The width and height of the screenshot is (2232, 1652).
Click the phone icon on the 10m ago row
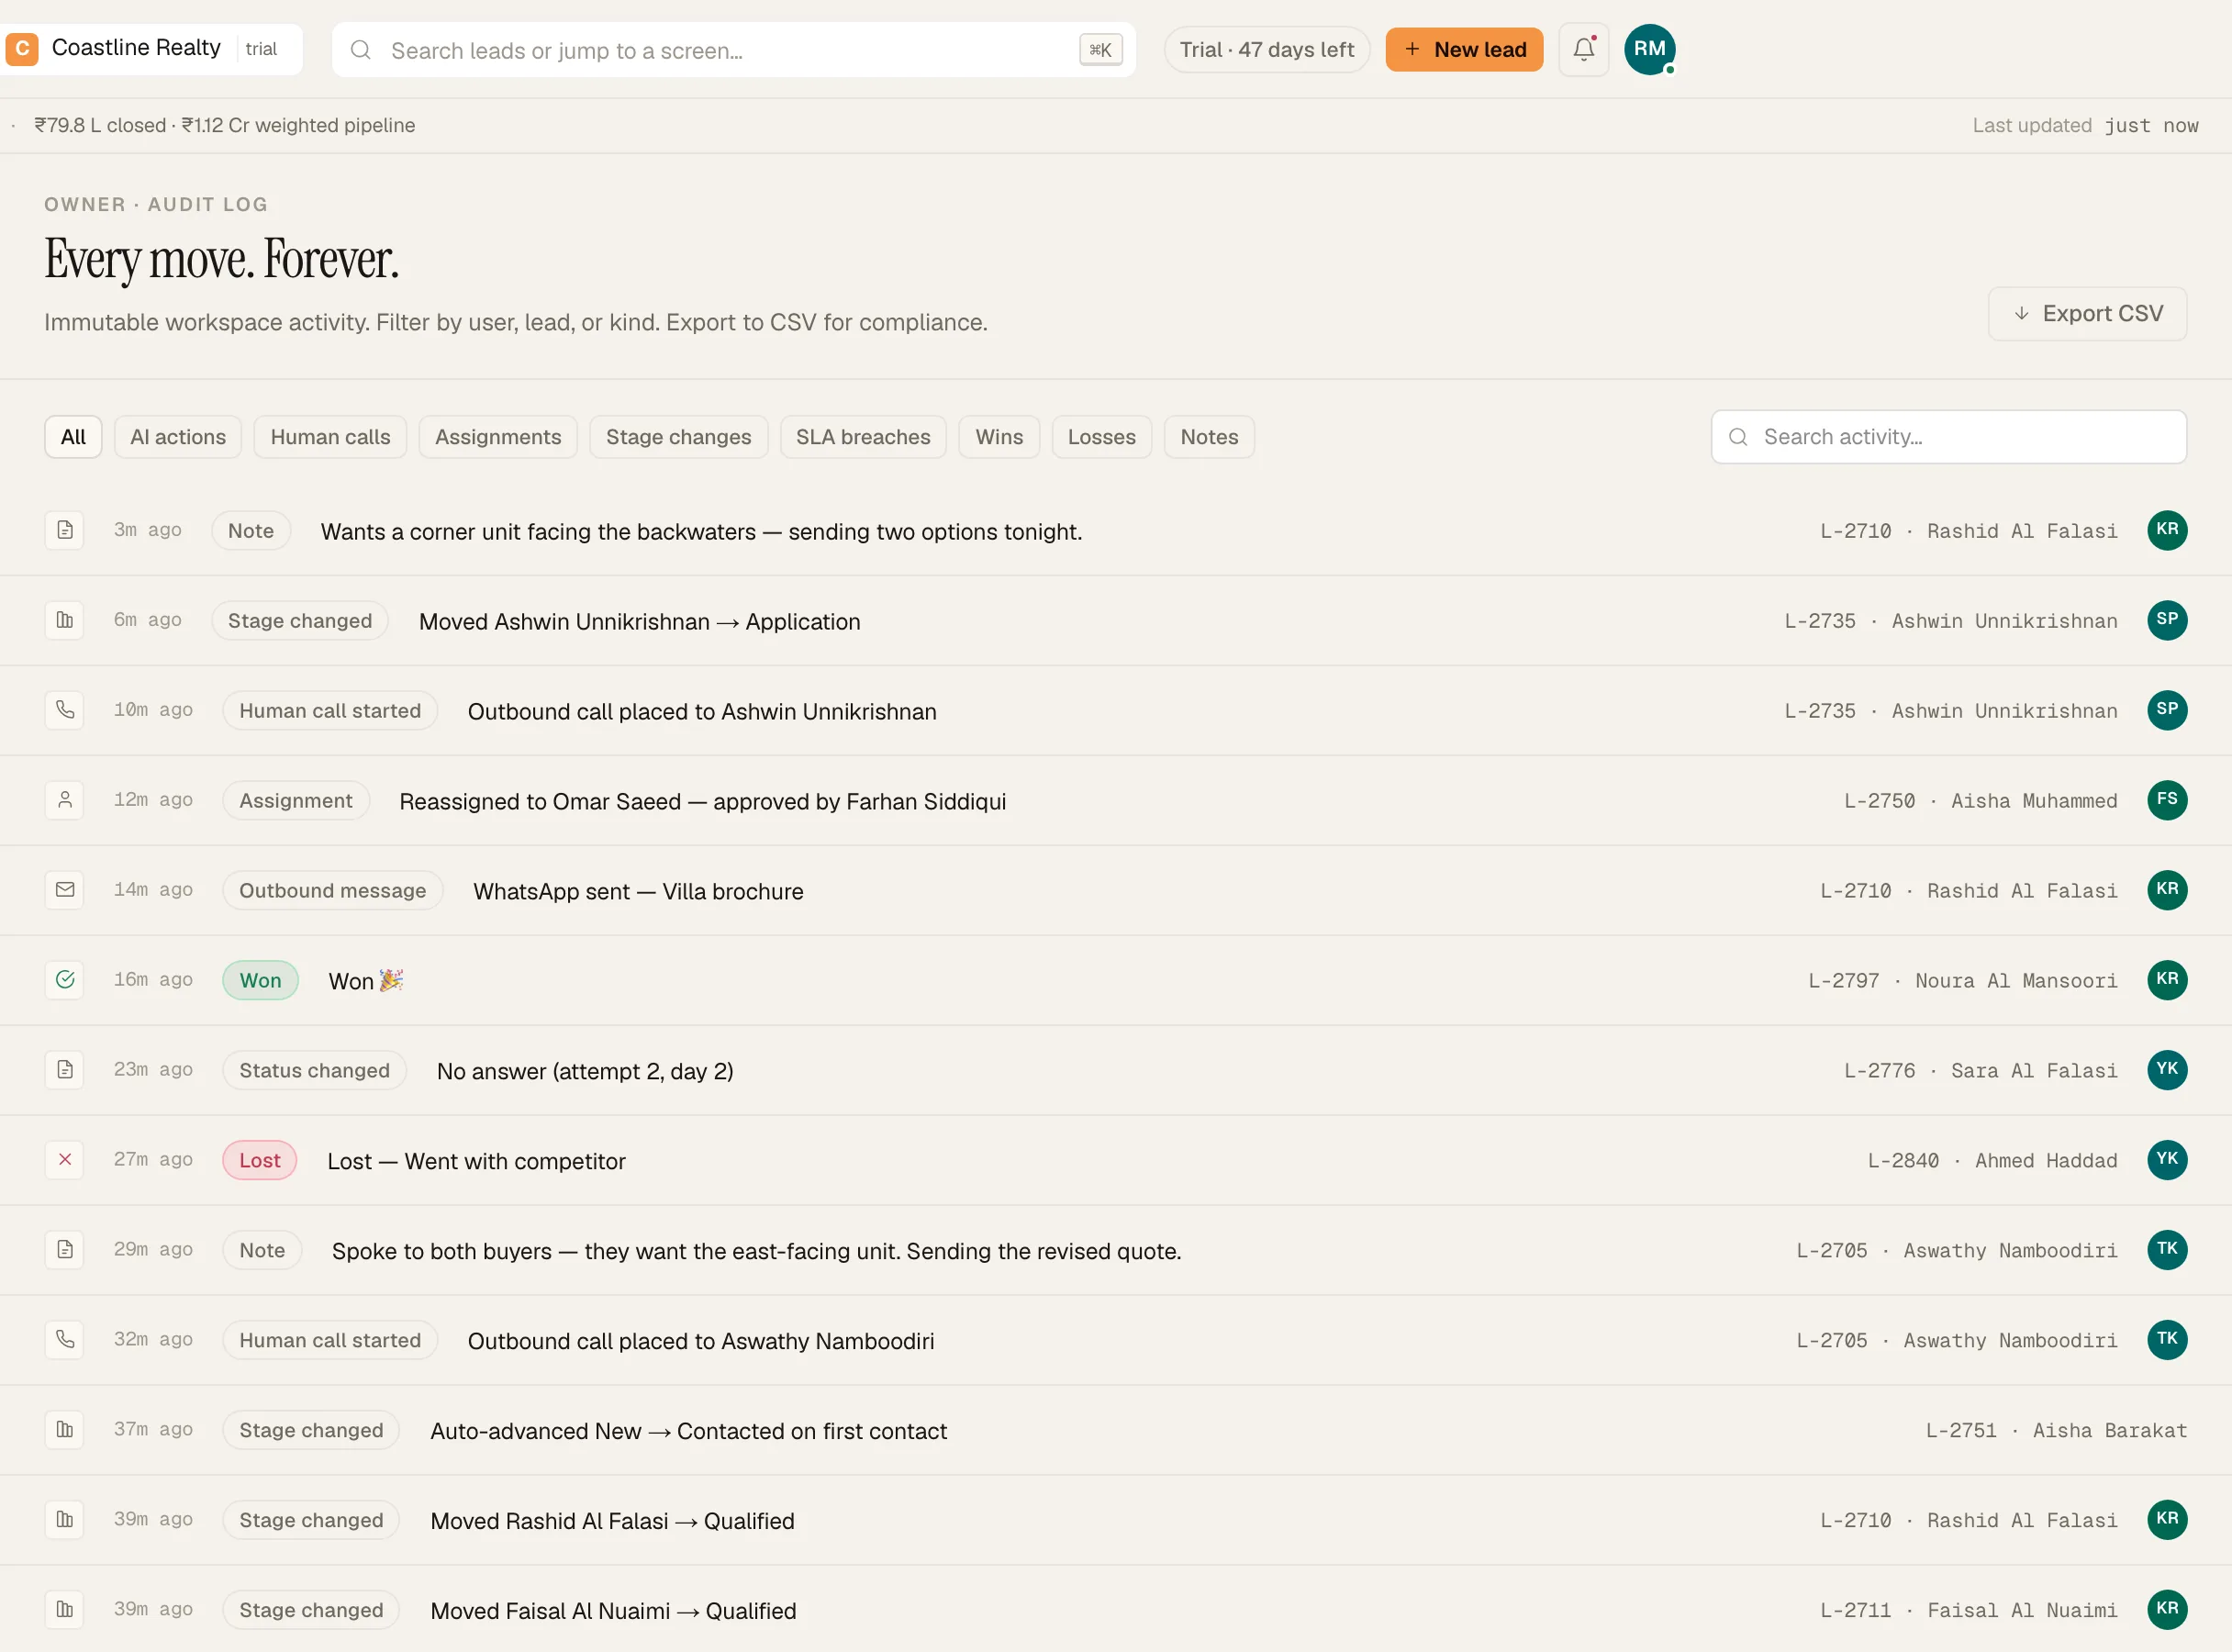(x=65, y=710)
